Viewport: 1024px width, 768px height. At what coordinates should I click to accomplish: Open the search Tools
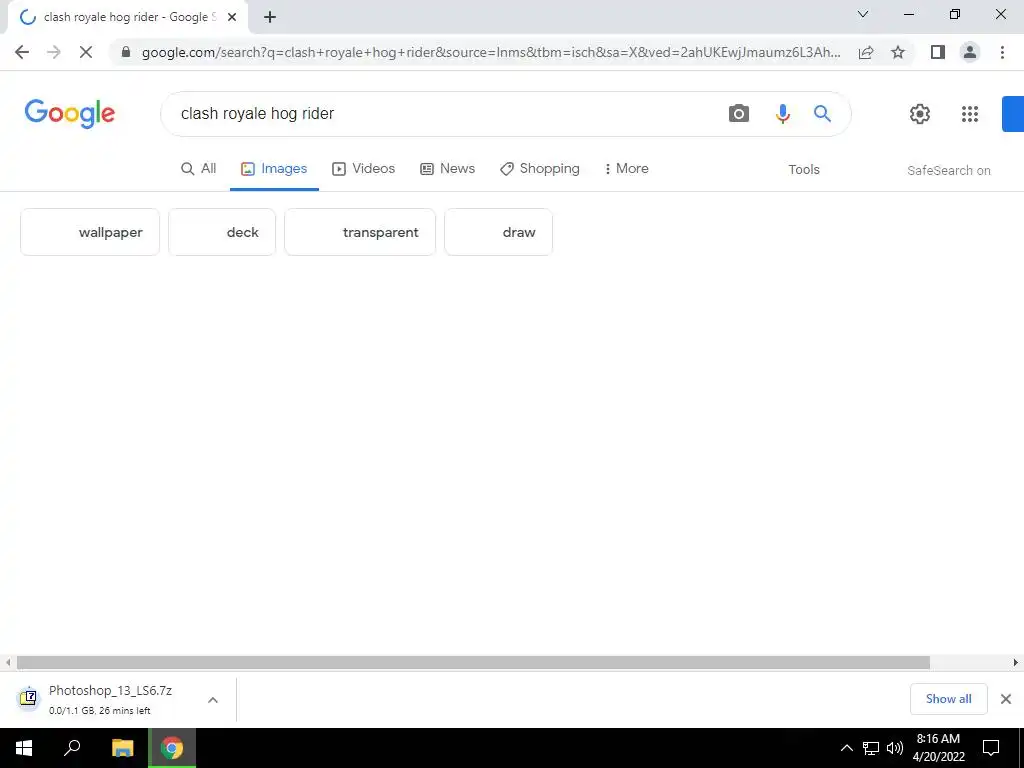pyautogui.click(x=803, y=170)
